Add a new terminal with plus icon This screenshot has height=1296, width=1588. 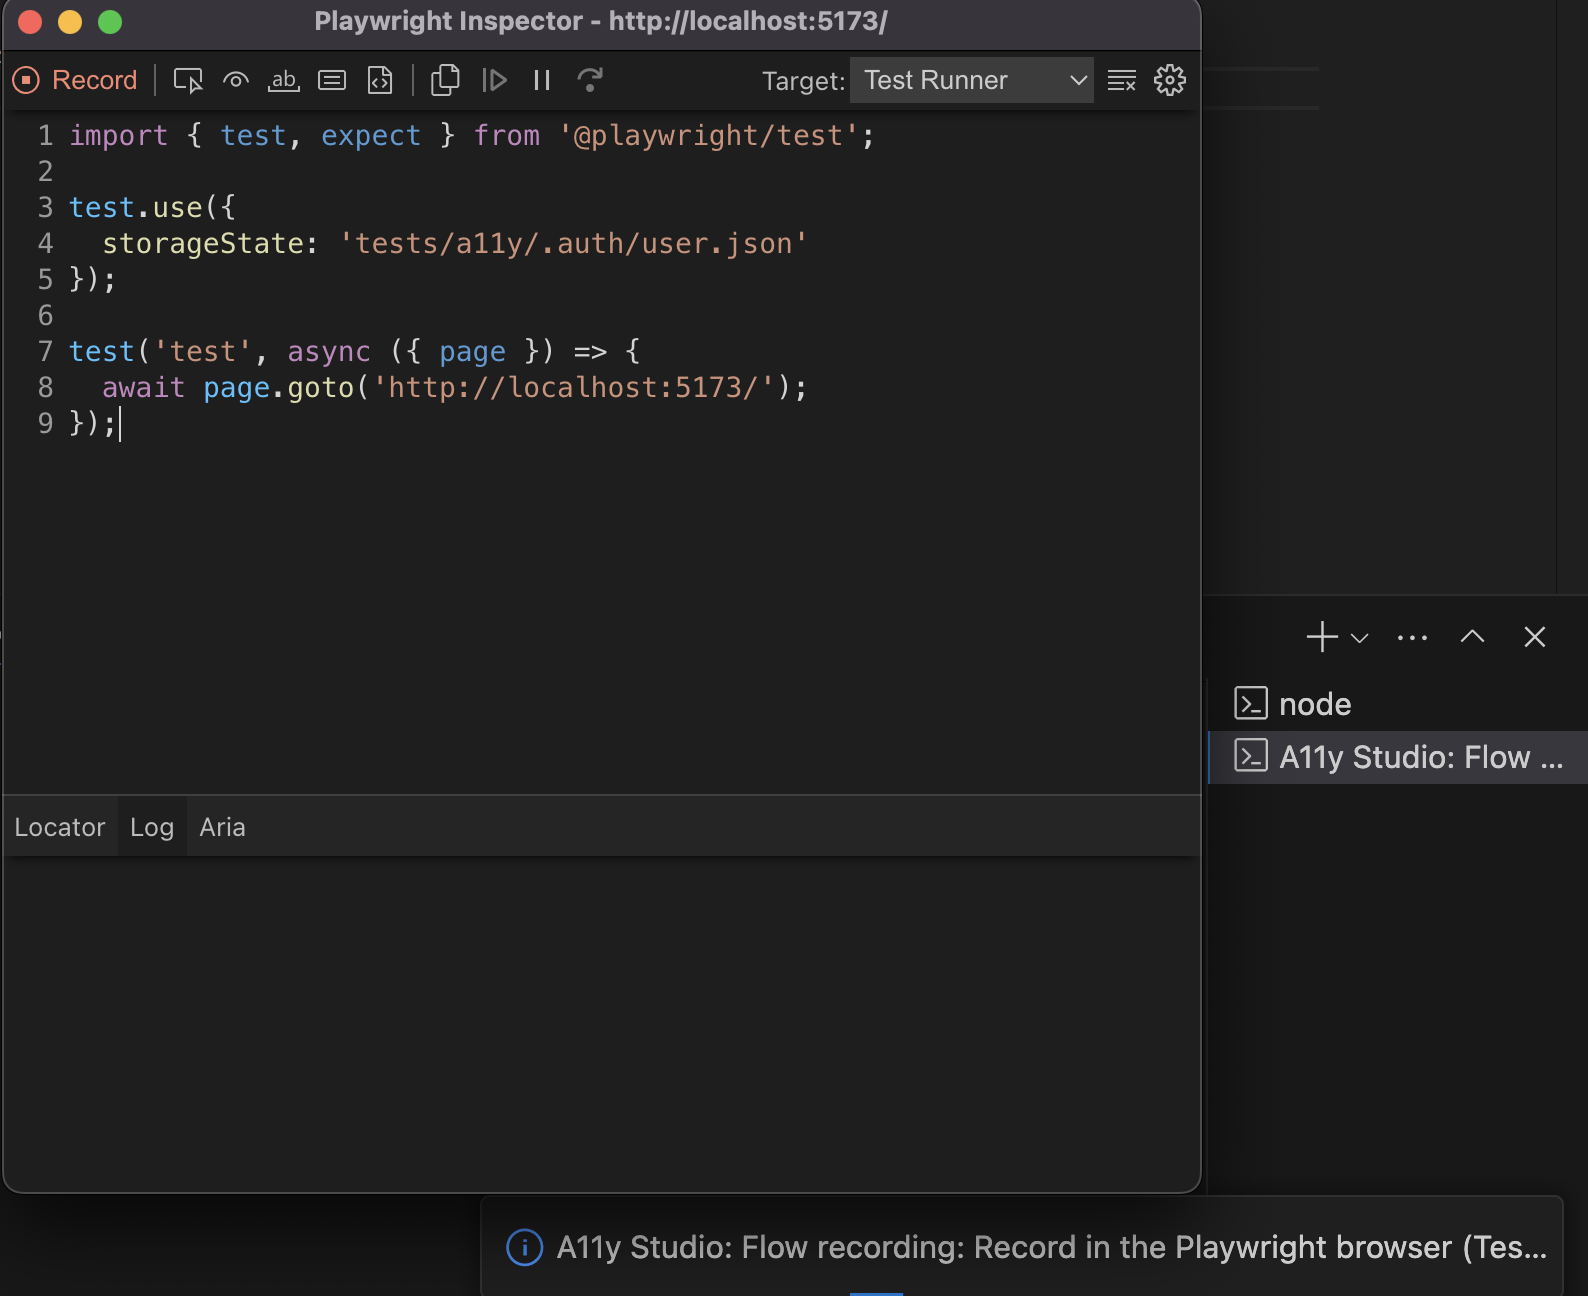point(1322,637)
